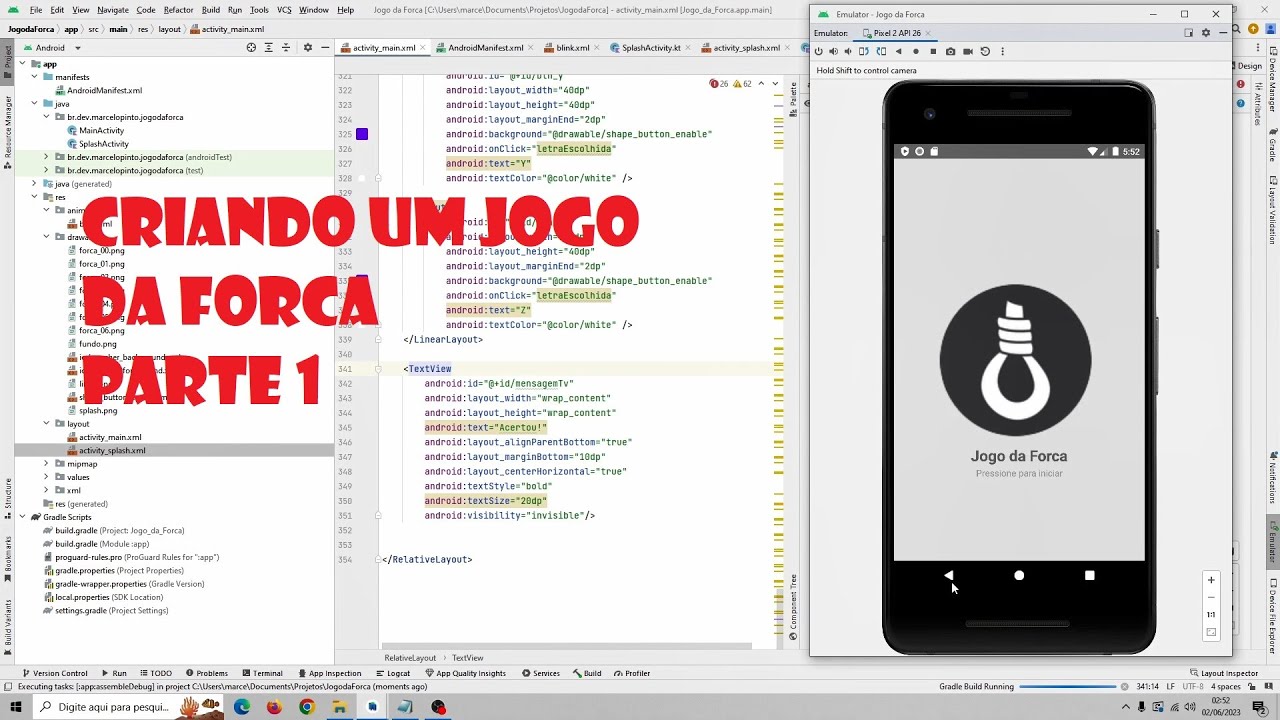Viewport: 1280px width, 720px height.
Task: Click the purple color swatch at line 325
Action: (x=362, y=134)
